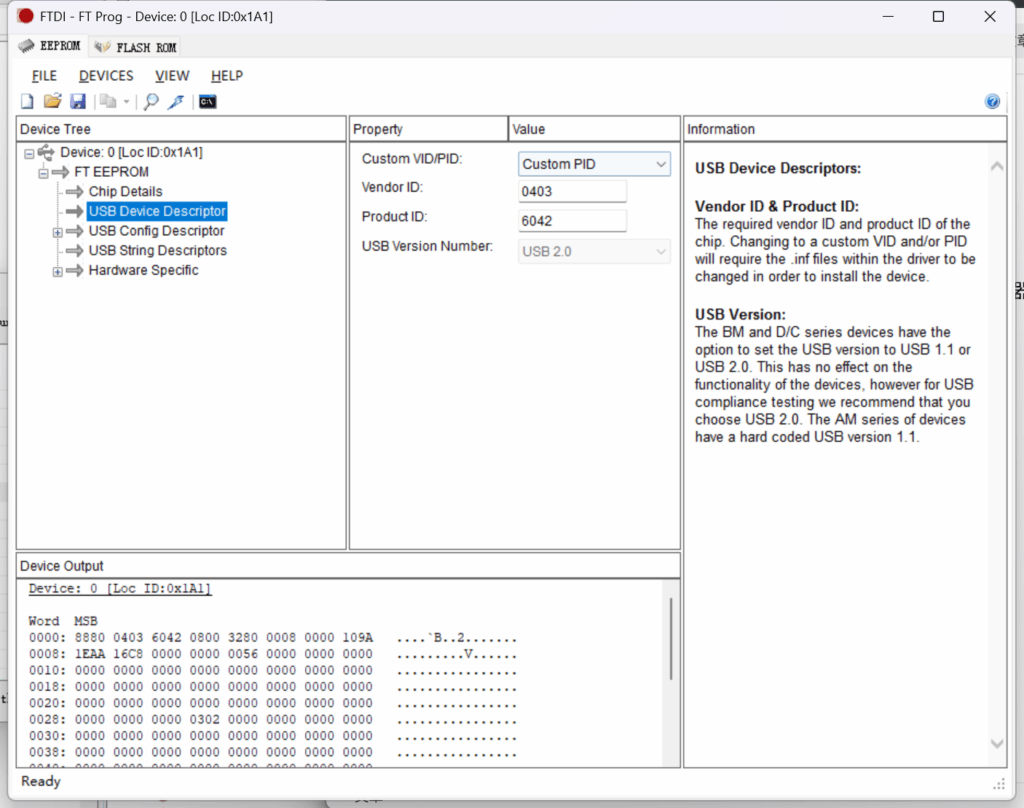1024x808 pixels.
Task: Open the DEVICES menu
Action: pyautogui.click(x=106, y=76)
